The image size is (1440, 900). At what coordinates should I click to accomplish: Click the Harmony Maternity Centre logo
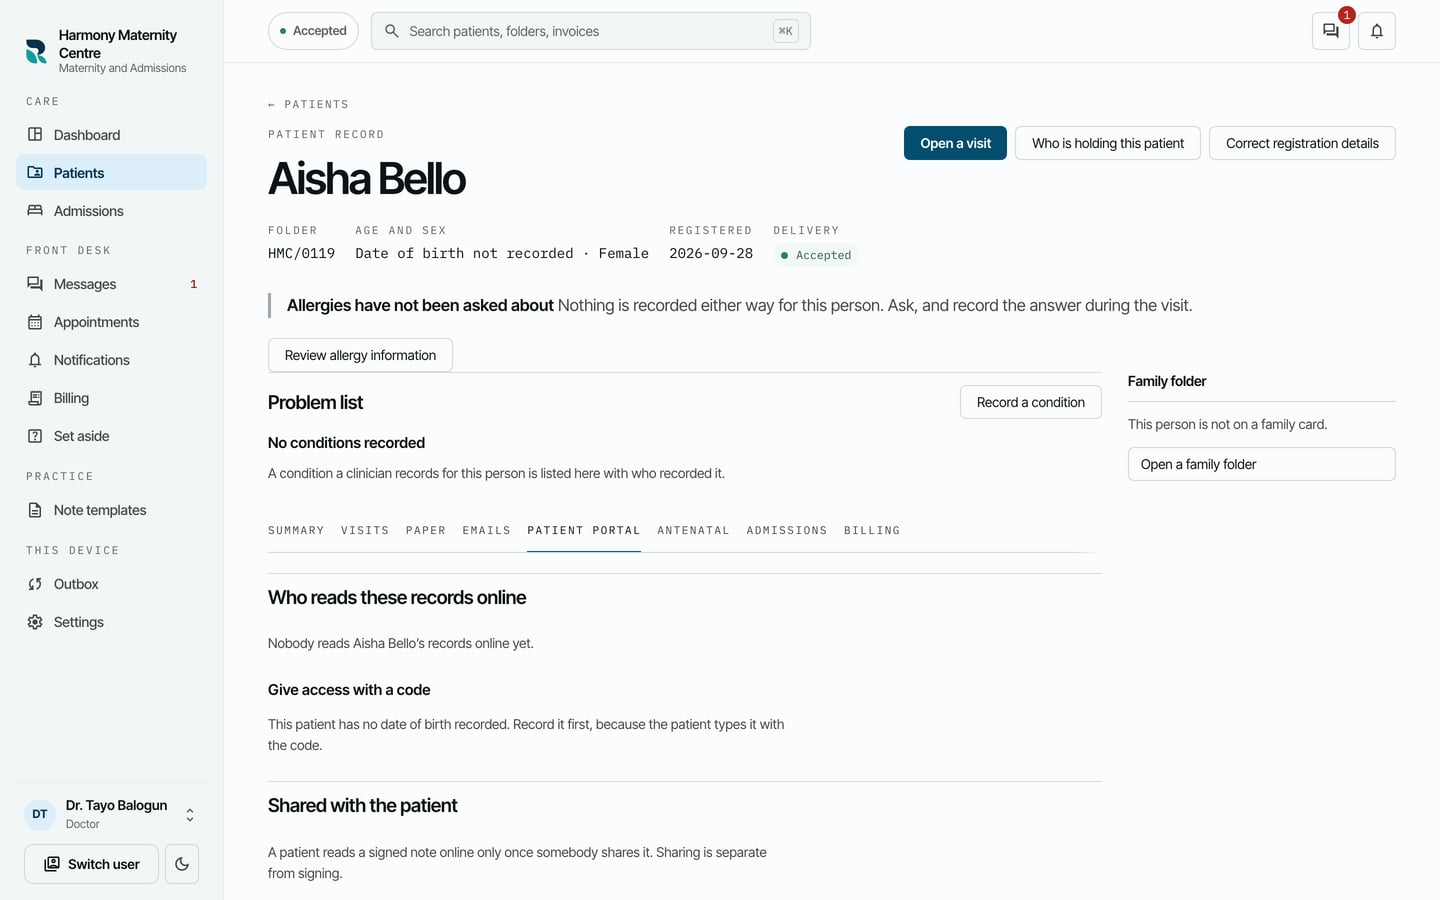[x=36, y=51]
